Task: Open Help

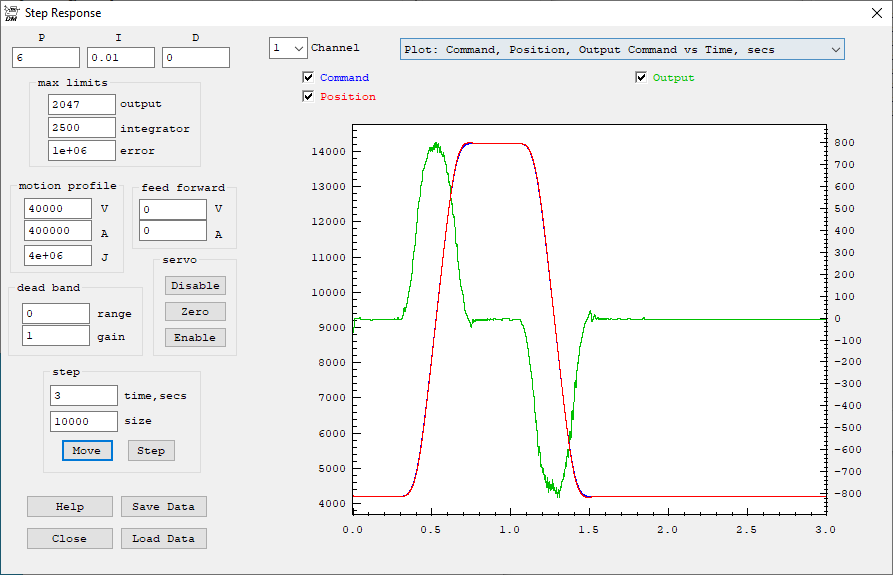Action: pos(70,506)
